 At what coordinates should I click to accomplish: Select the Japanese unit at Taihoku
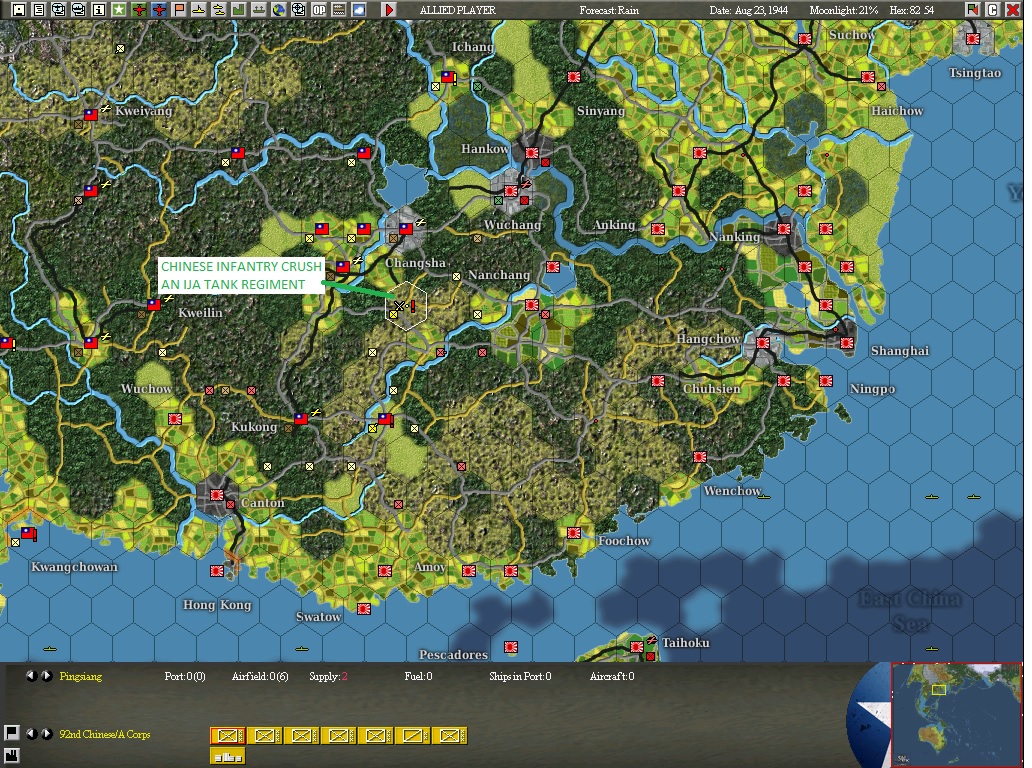tap(636, 647)
